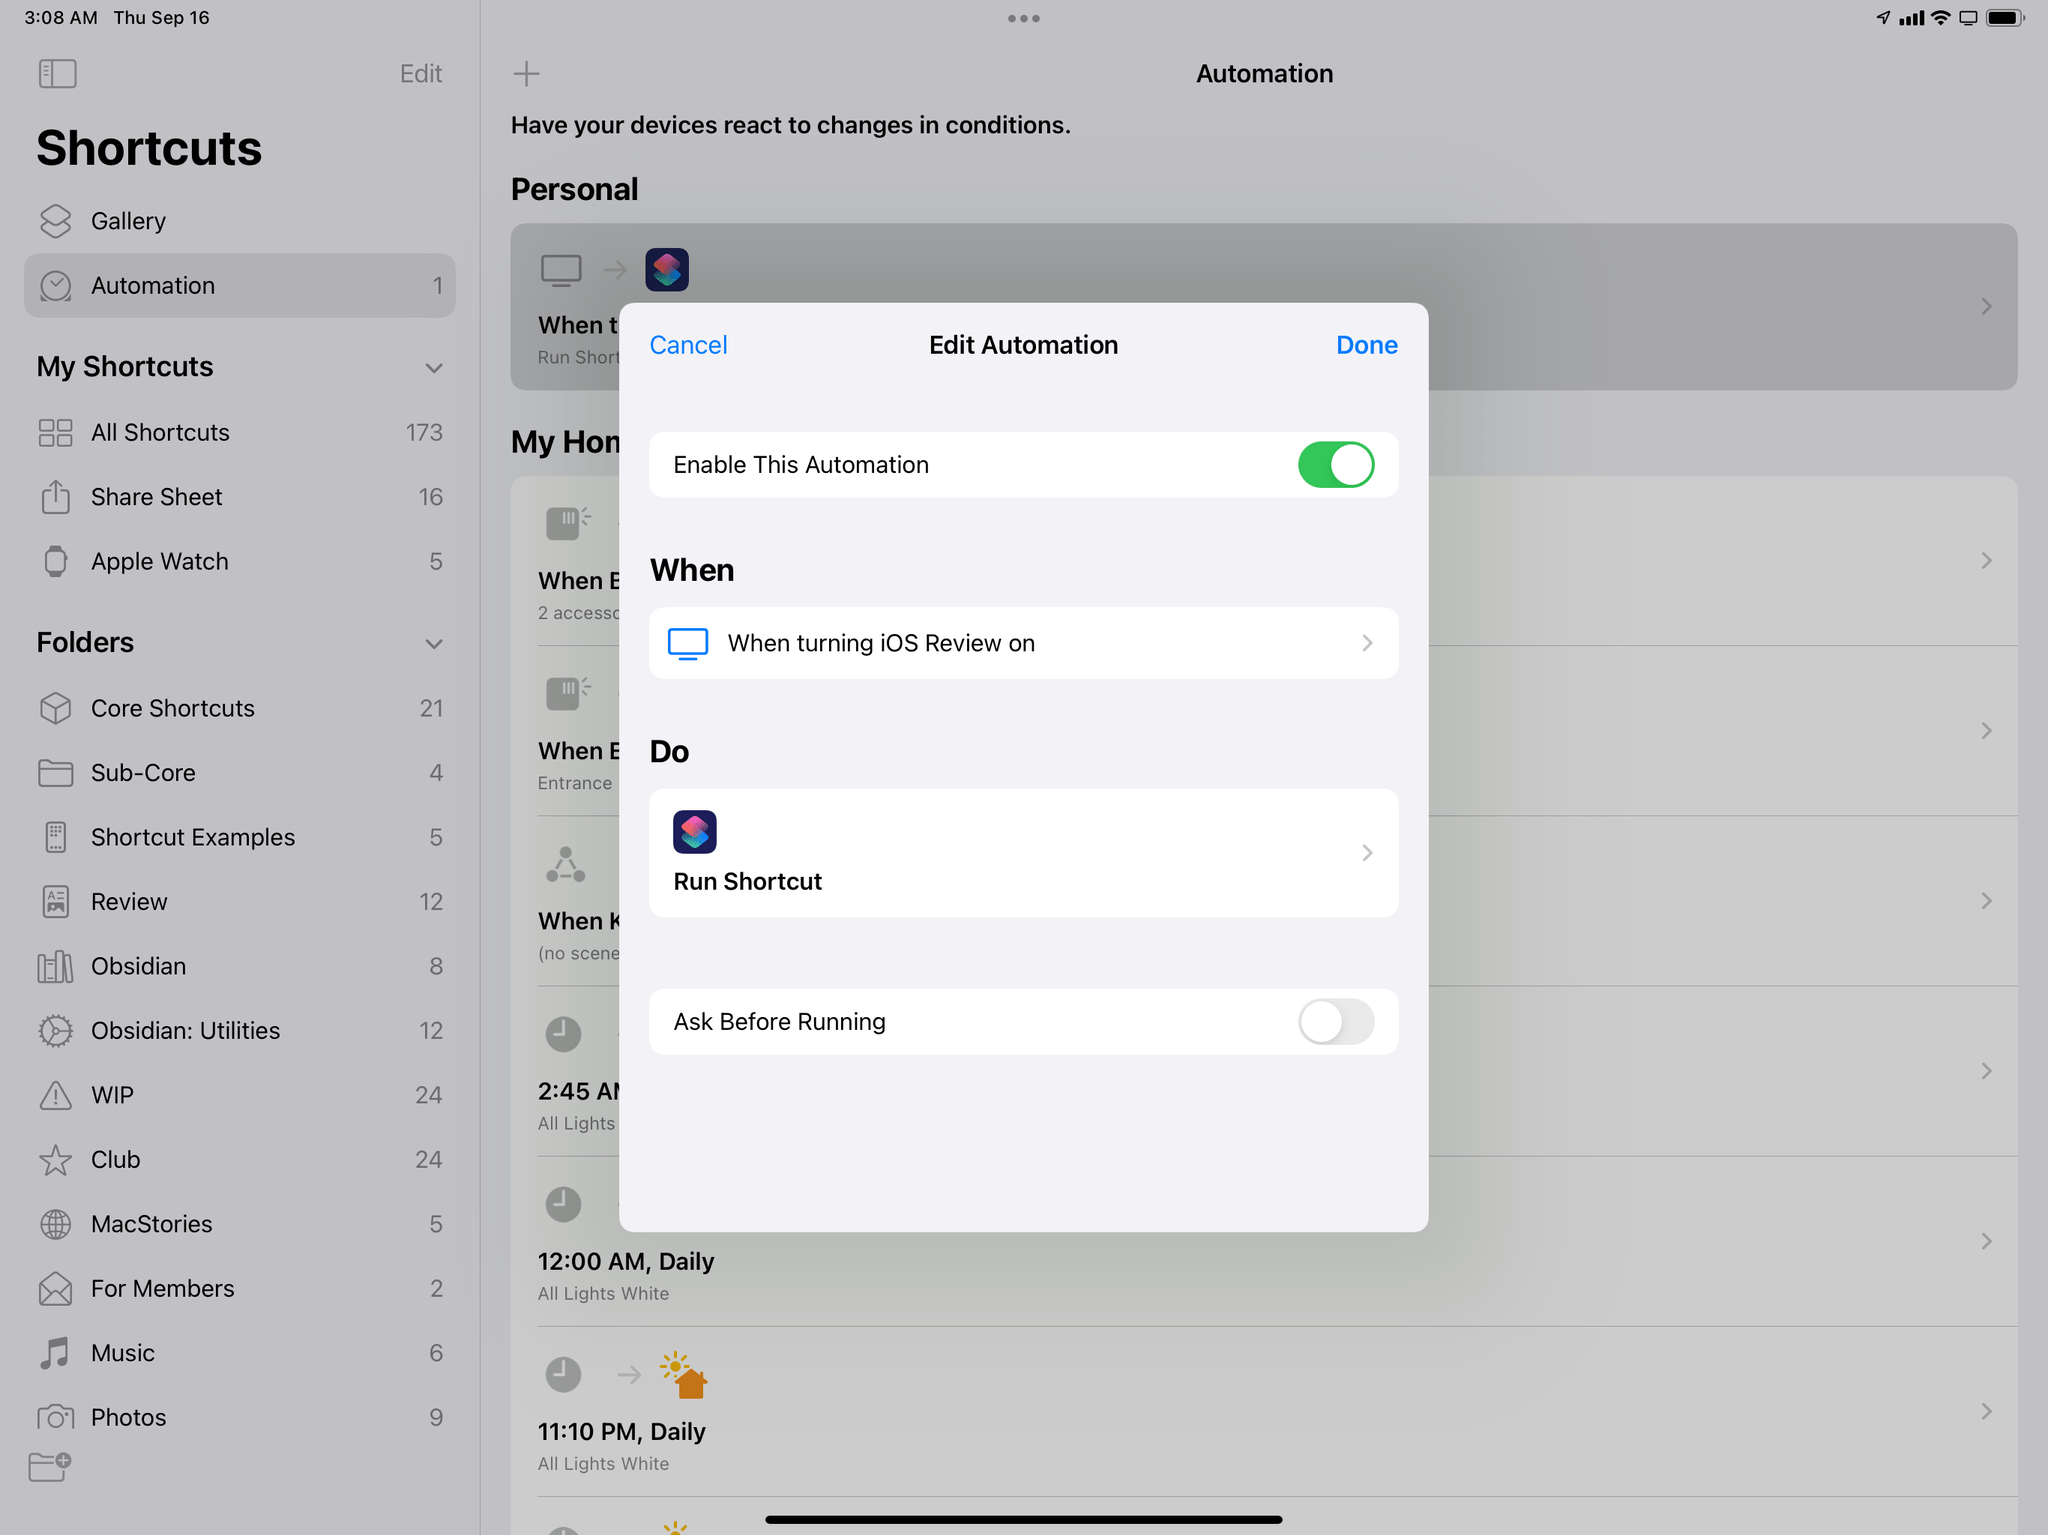Click the clock icon on 12:00 AM automation
This screenshot has height=1535, width=2048.
pyautogui.click(x=563, y=1204)
